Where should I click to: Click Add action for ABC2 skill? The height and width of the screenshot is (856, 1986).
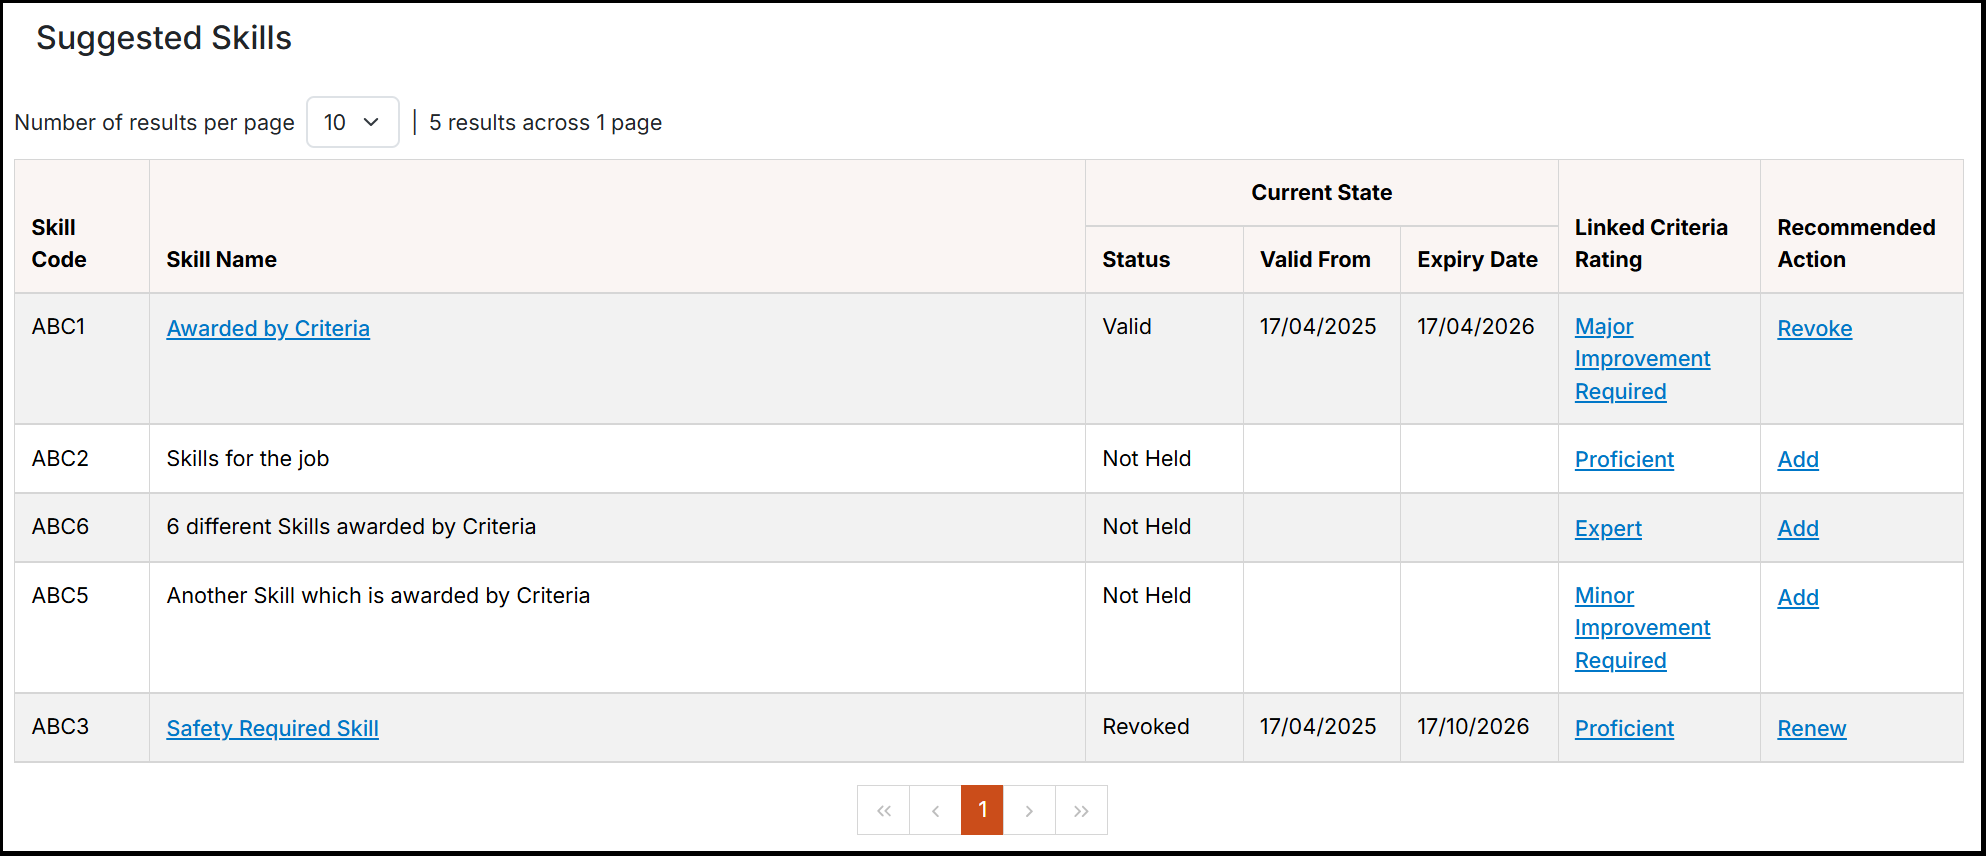click(x=1798, y=459)
